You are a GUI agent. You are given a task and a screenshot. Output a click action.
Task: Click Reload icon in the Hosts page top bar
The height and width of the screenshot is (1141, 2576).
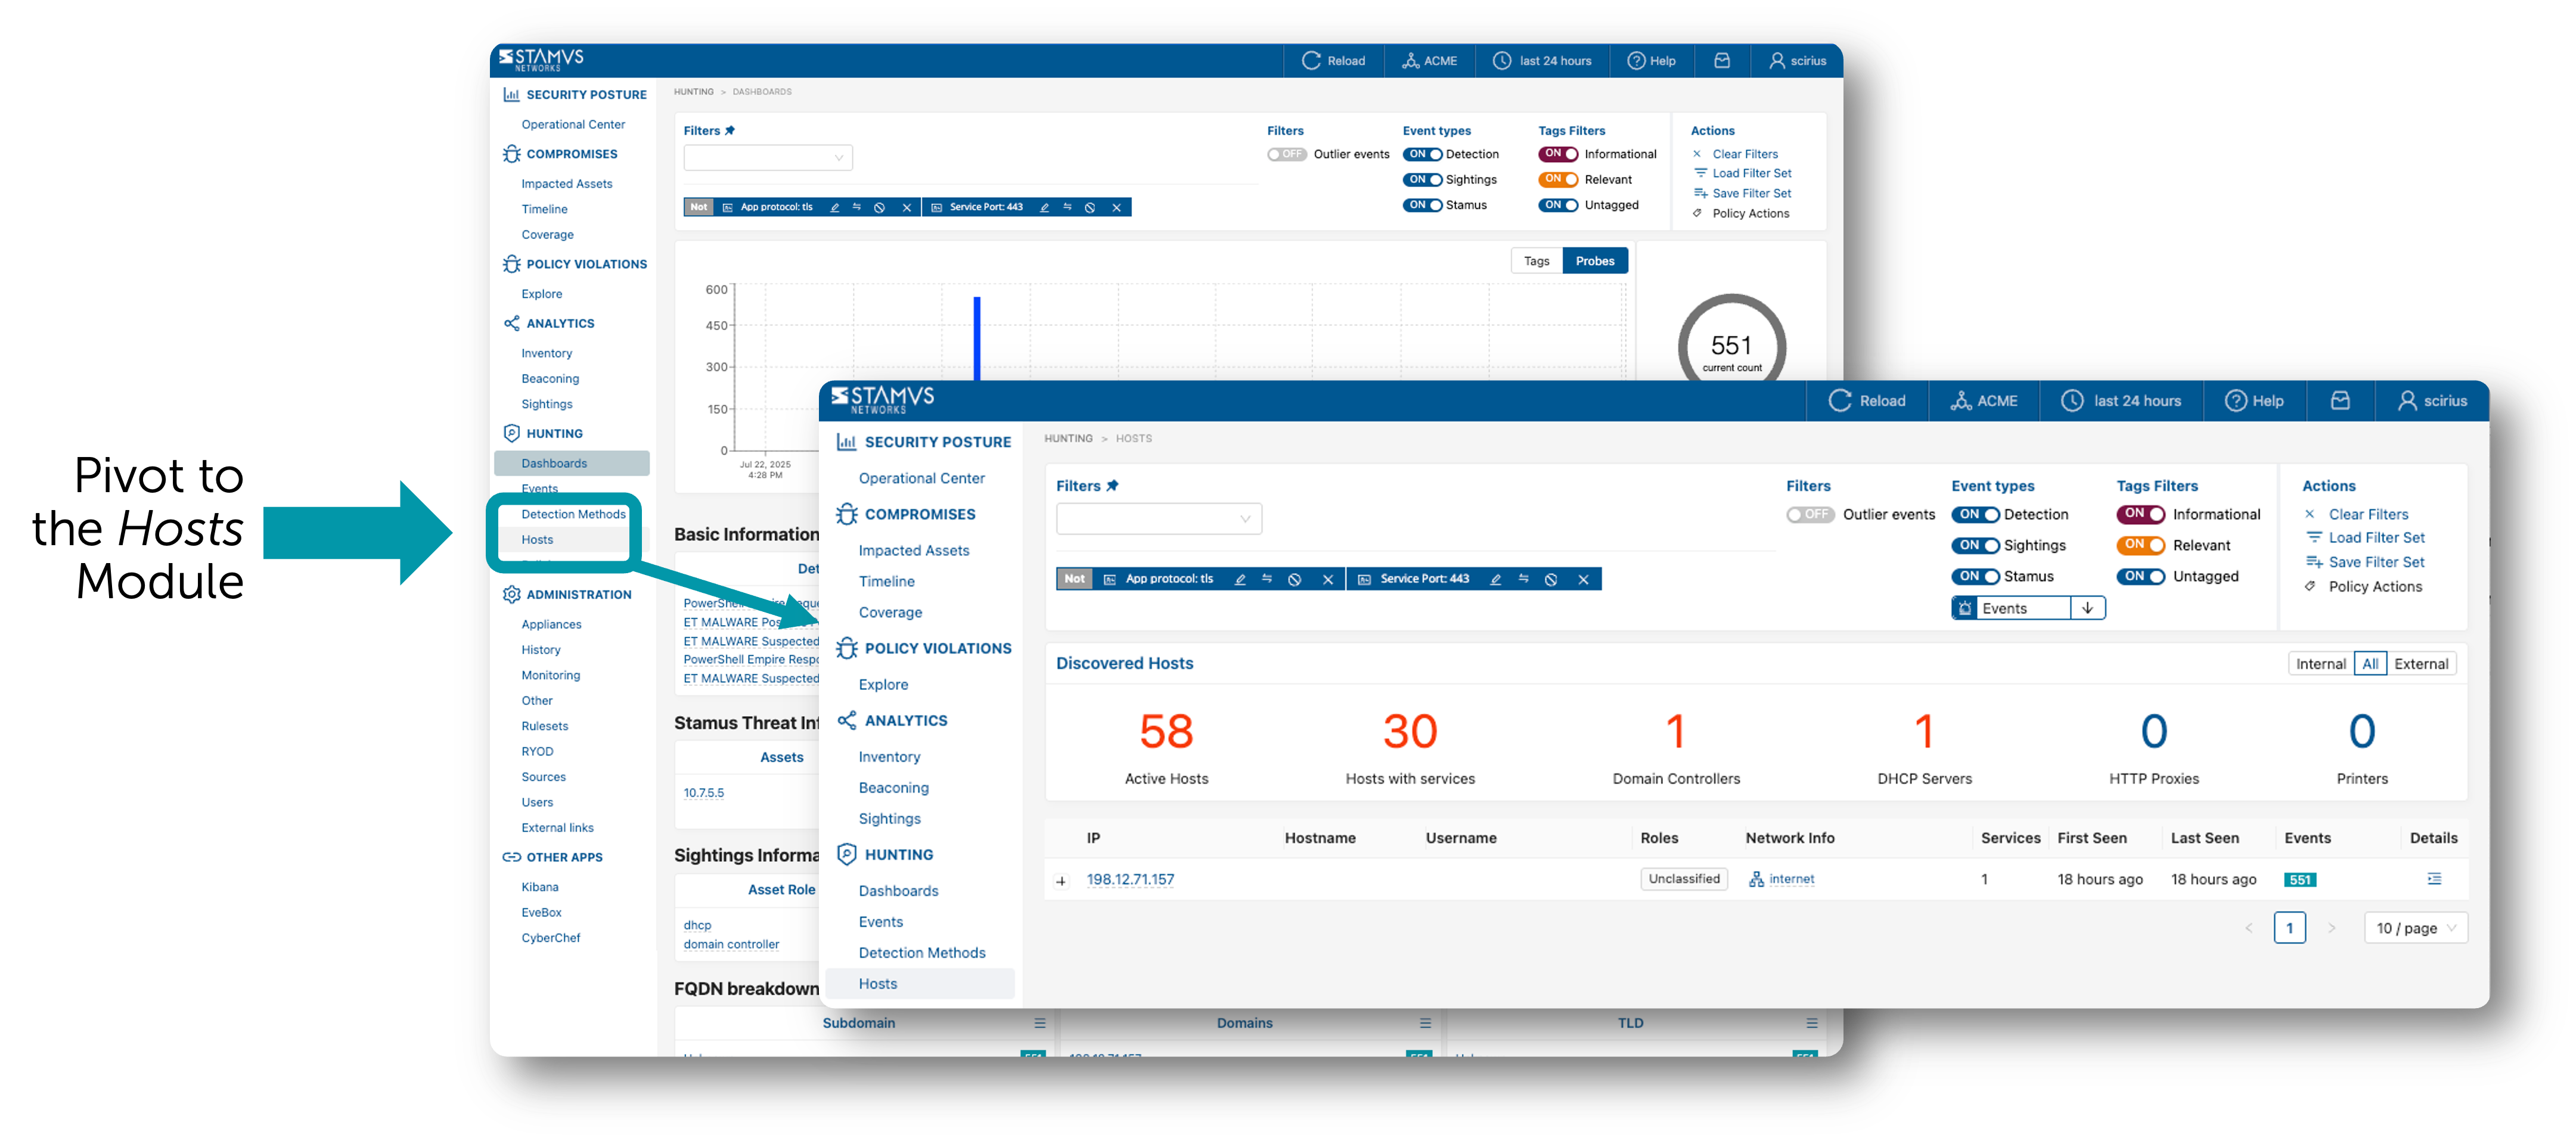1840,401
